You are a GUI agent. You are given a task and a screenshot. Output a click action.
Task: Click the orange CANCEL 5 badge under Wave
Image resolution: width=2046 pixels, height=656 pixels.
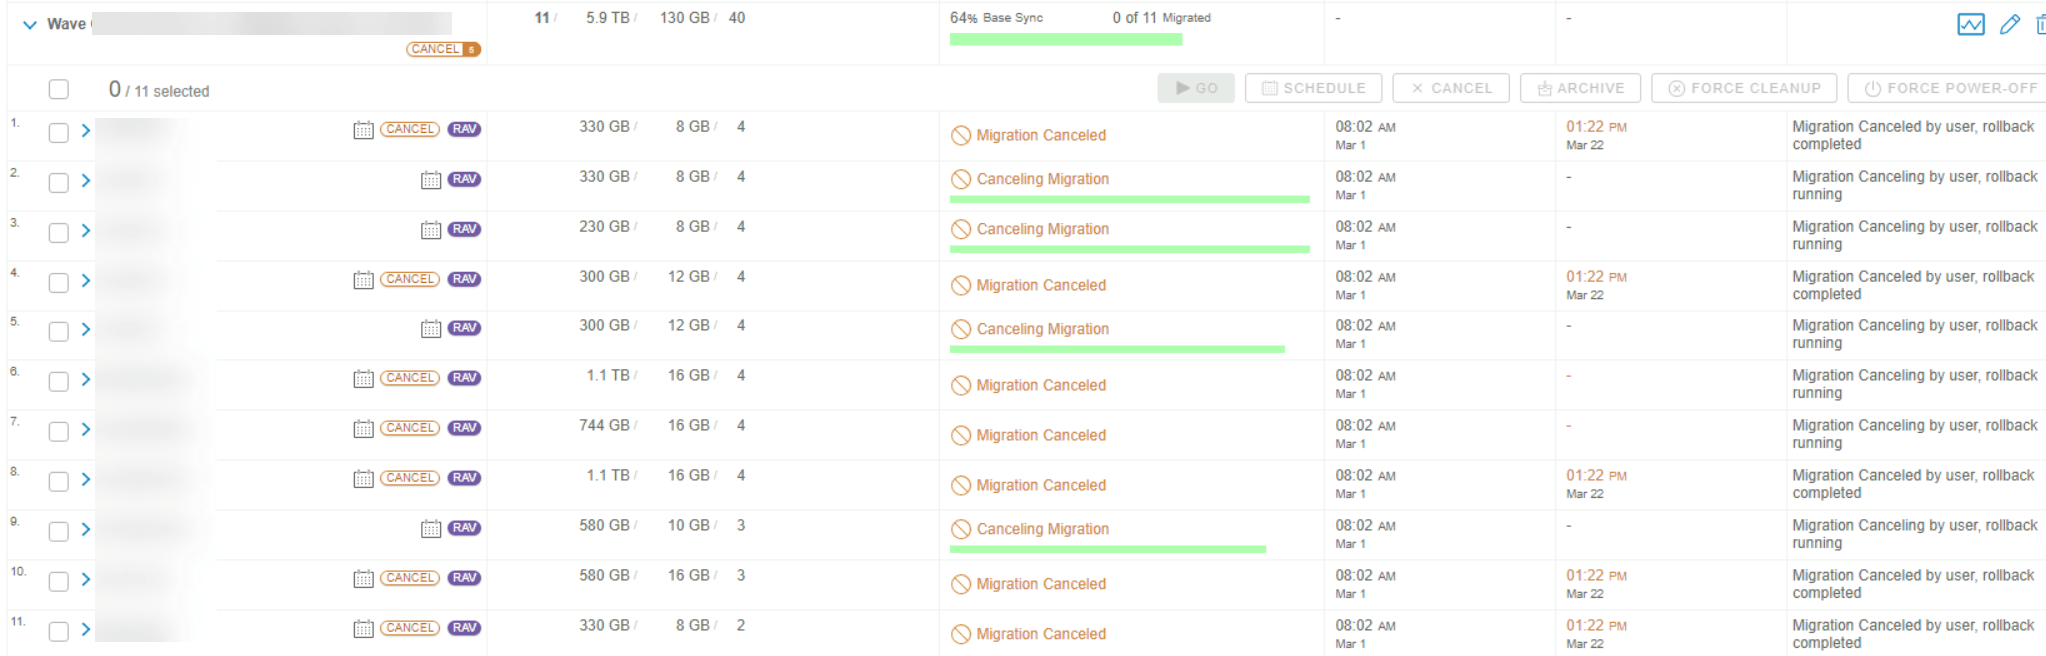(443, 49)
